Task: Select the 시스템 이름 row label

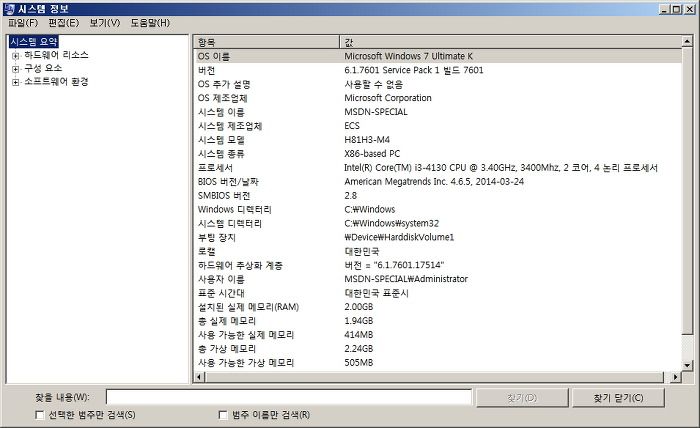Action: pyautogui.click(x=221, y=112)
